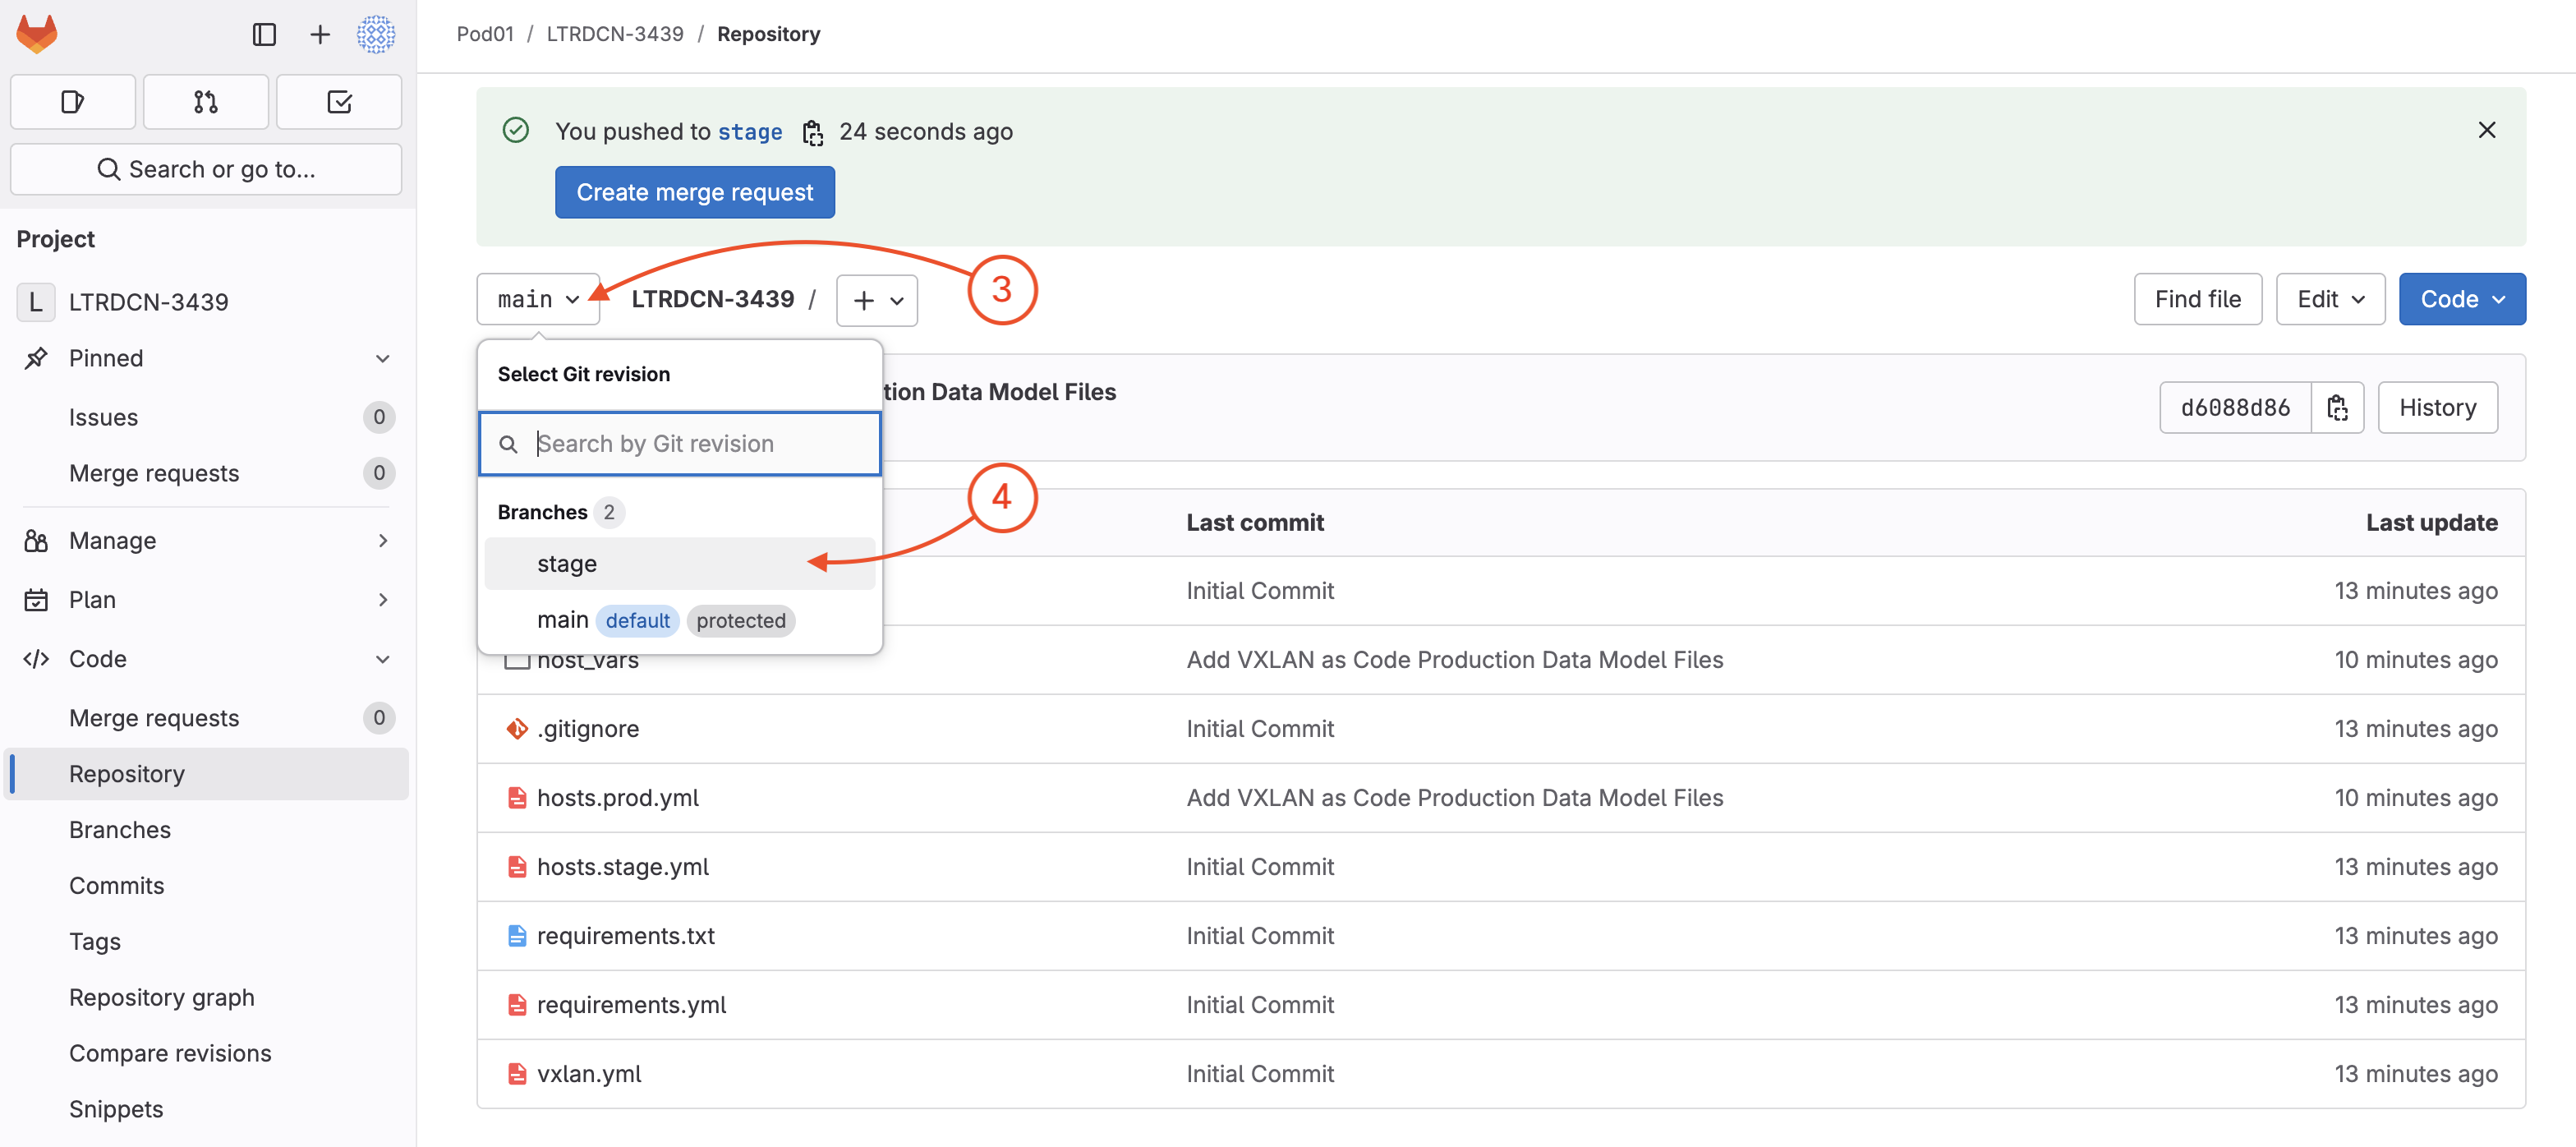Open the to-do list icon

point(339,101)
